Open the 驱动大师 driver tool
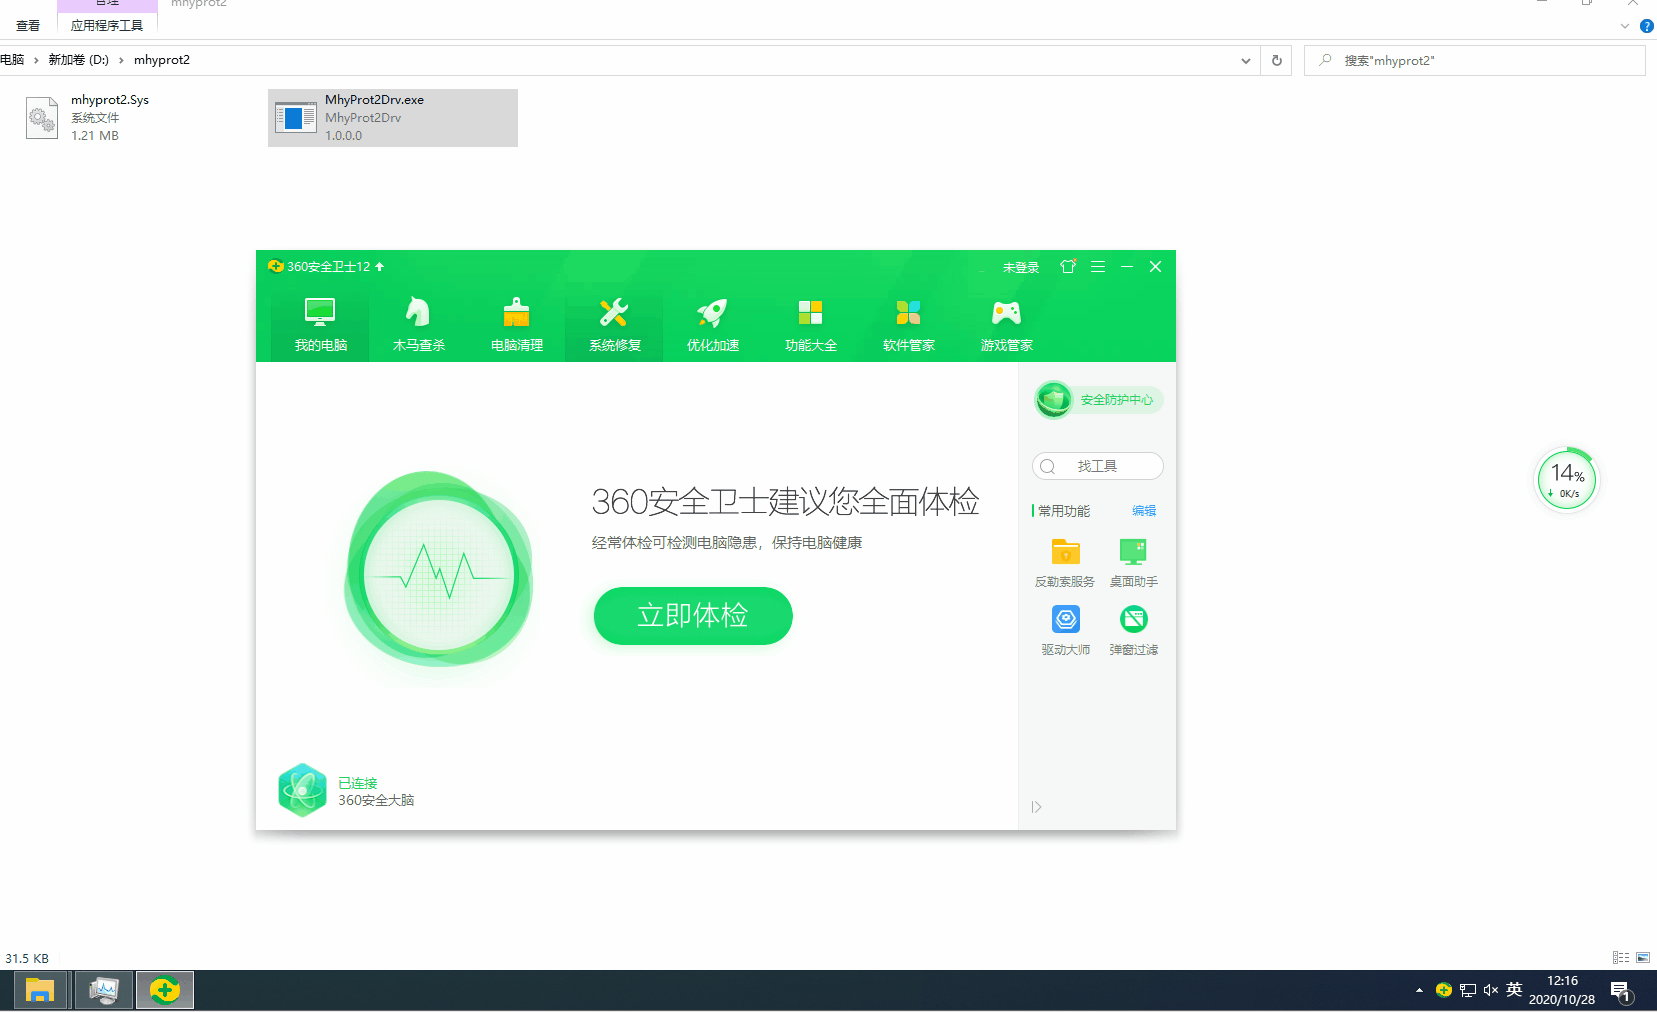This screenshot has width=1657, height=1012. point(1065,631)
